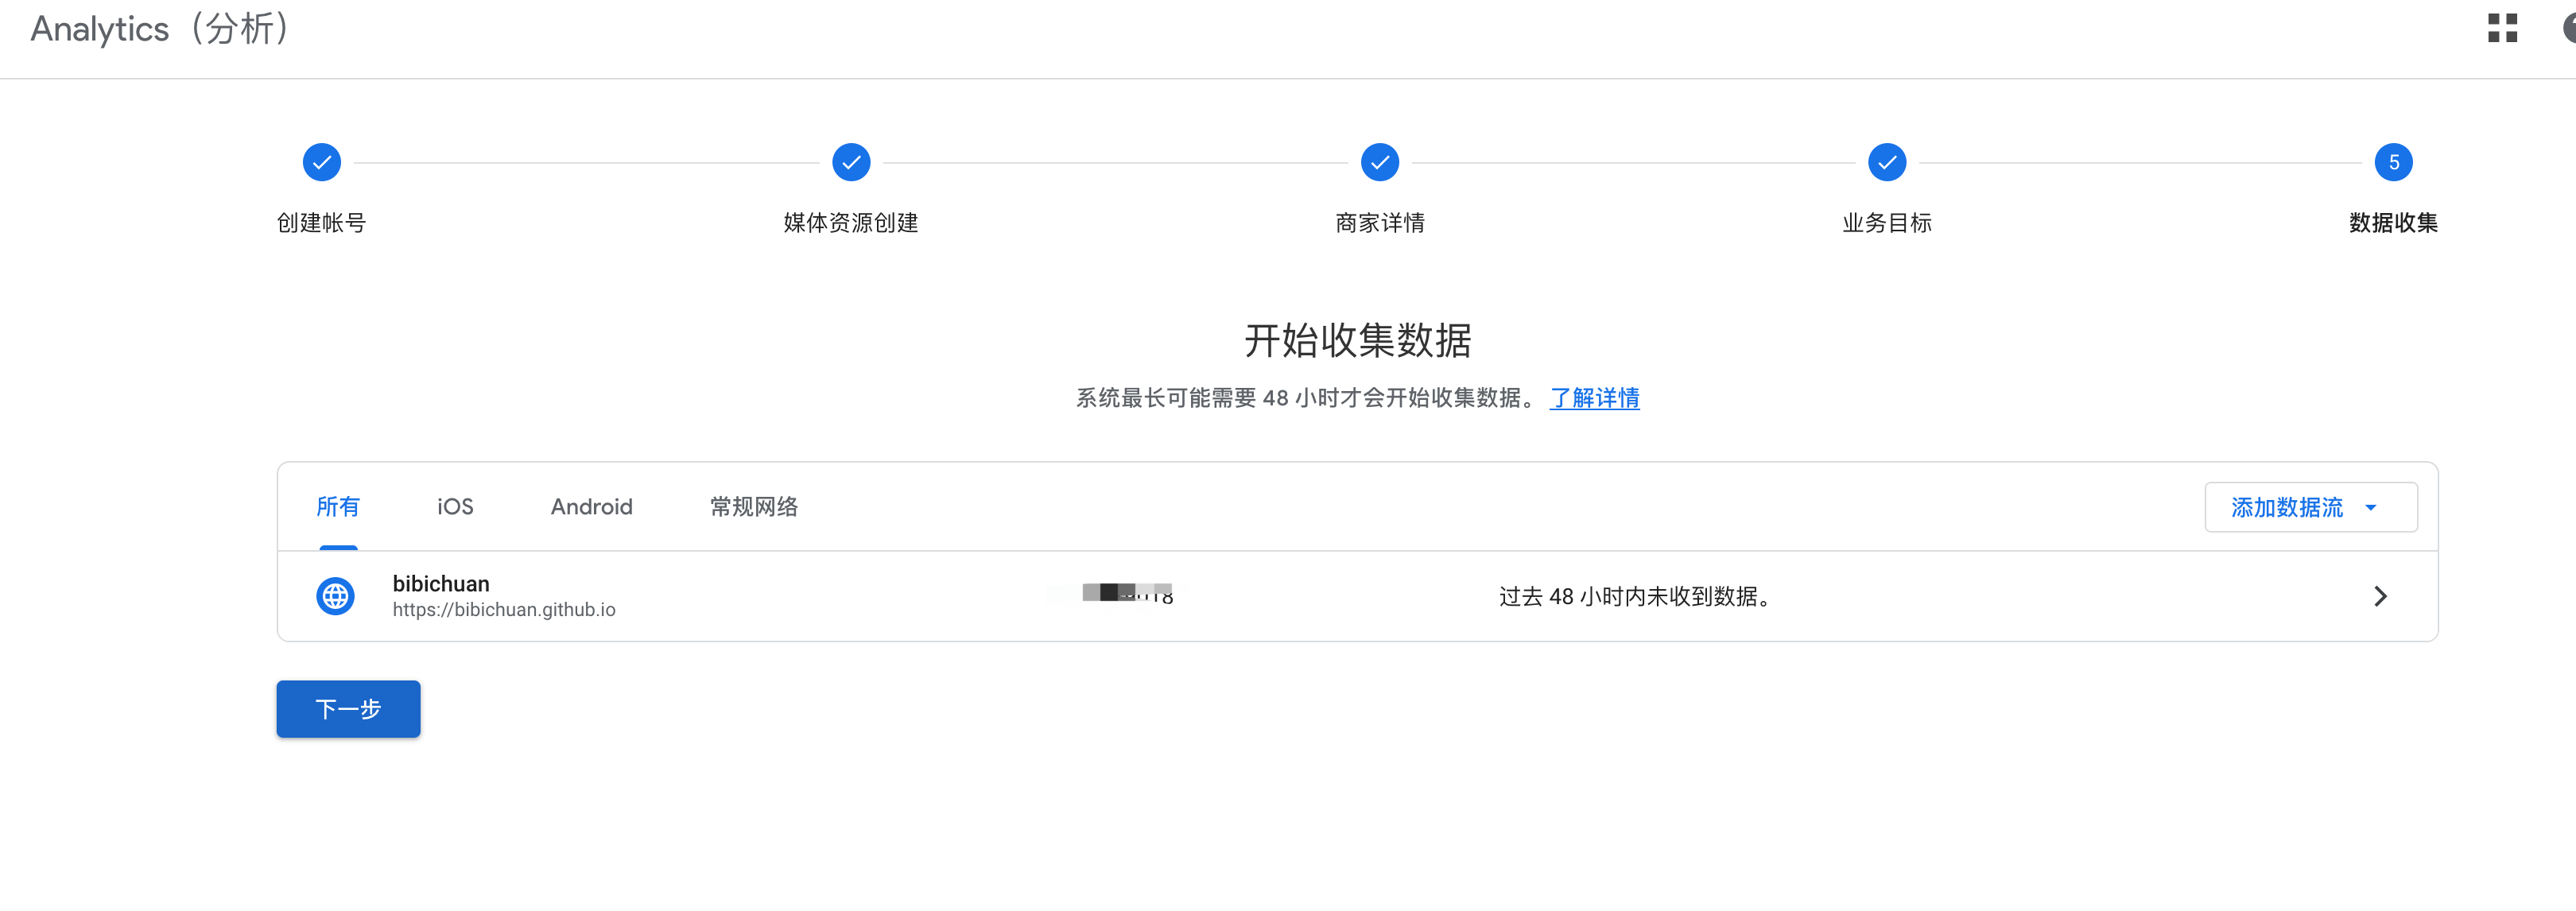Image resolution: width=2576 pixels, height=911 pixels.
Task: Open the Google apps grid icon
Action: coord(2502,28)
